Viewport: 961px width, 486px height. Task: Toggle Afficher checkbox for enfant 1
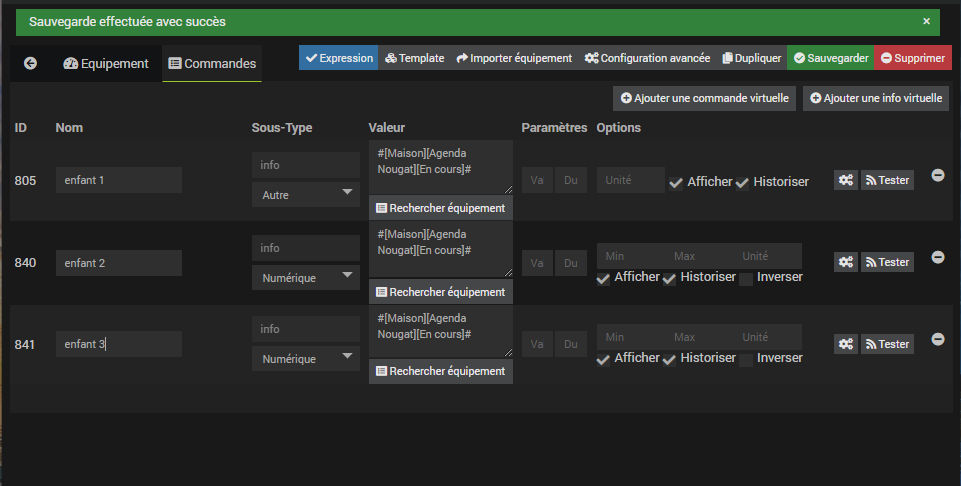point(676,183)
